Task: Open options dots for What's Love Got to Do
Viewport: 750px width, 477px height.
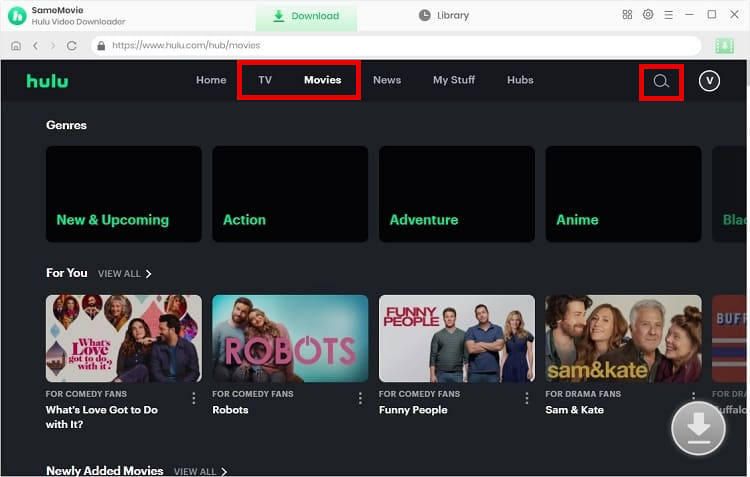Action: pos(194,398)
